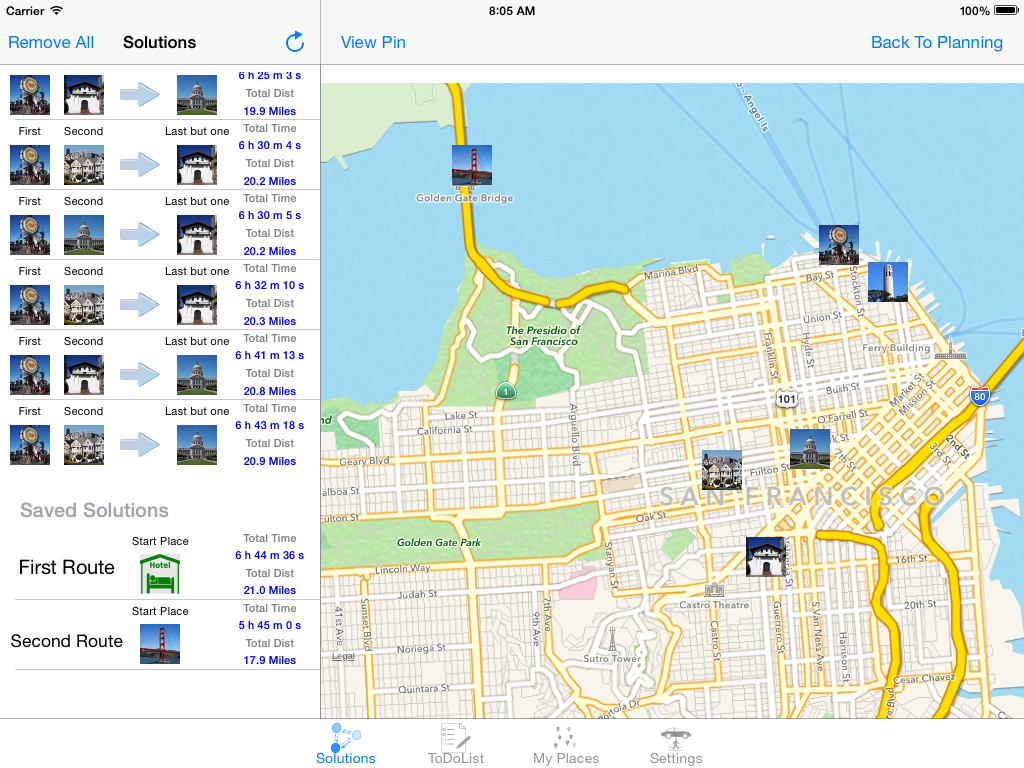Select the solution time 6 h 32 m 10 s
1024x768 pixels.
pos(270,285)
